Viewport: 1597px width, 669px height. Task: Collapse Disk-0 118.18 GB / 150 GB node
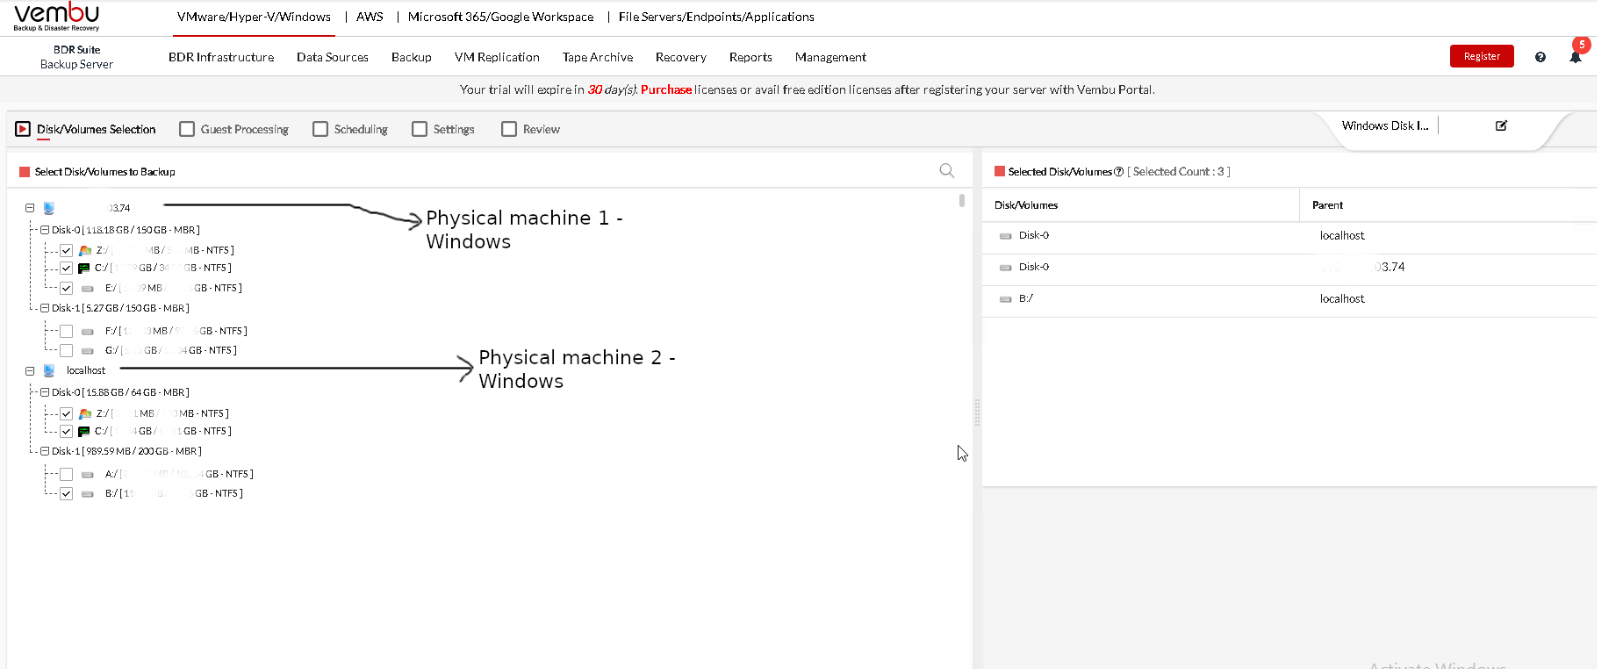(x=44, y=230)
